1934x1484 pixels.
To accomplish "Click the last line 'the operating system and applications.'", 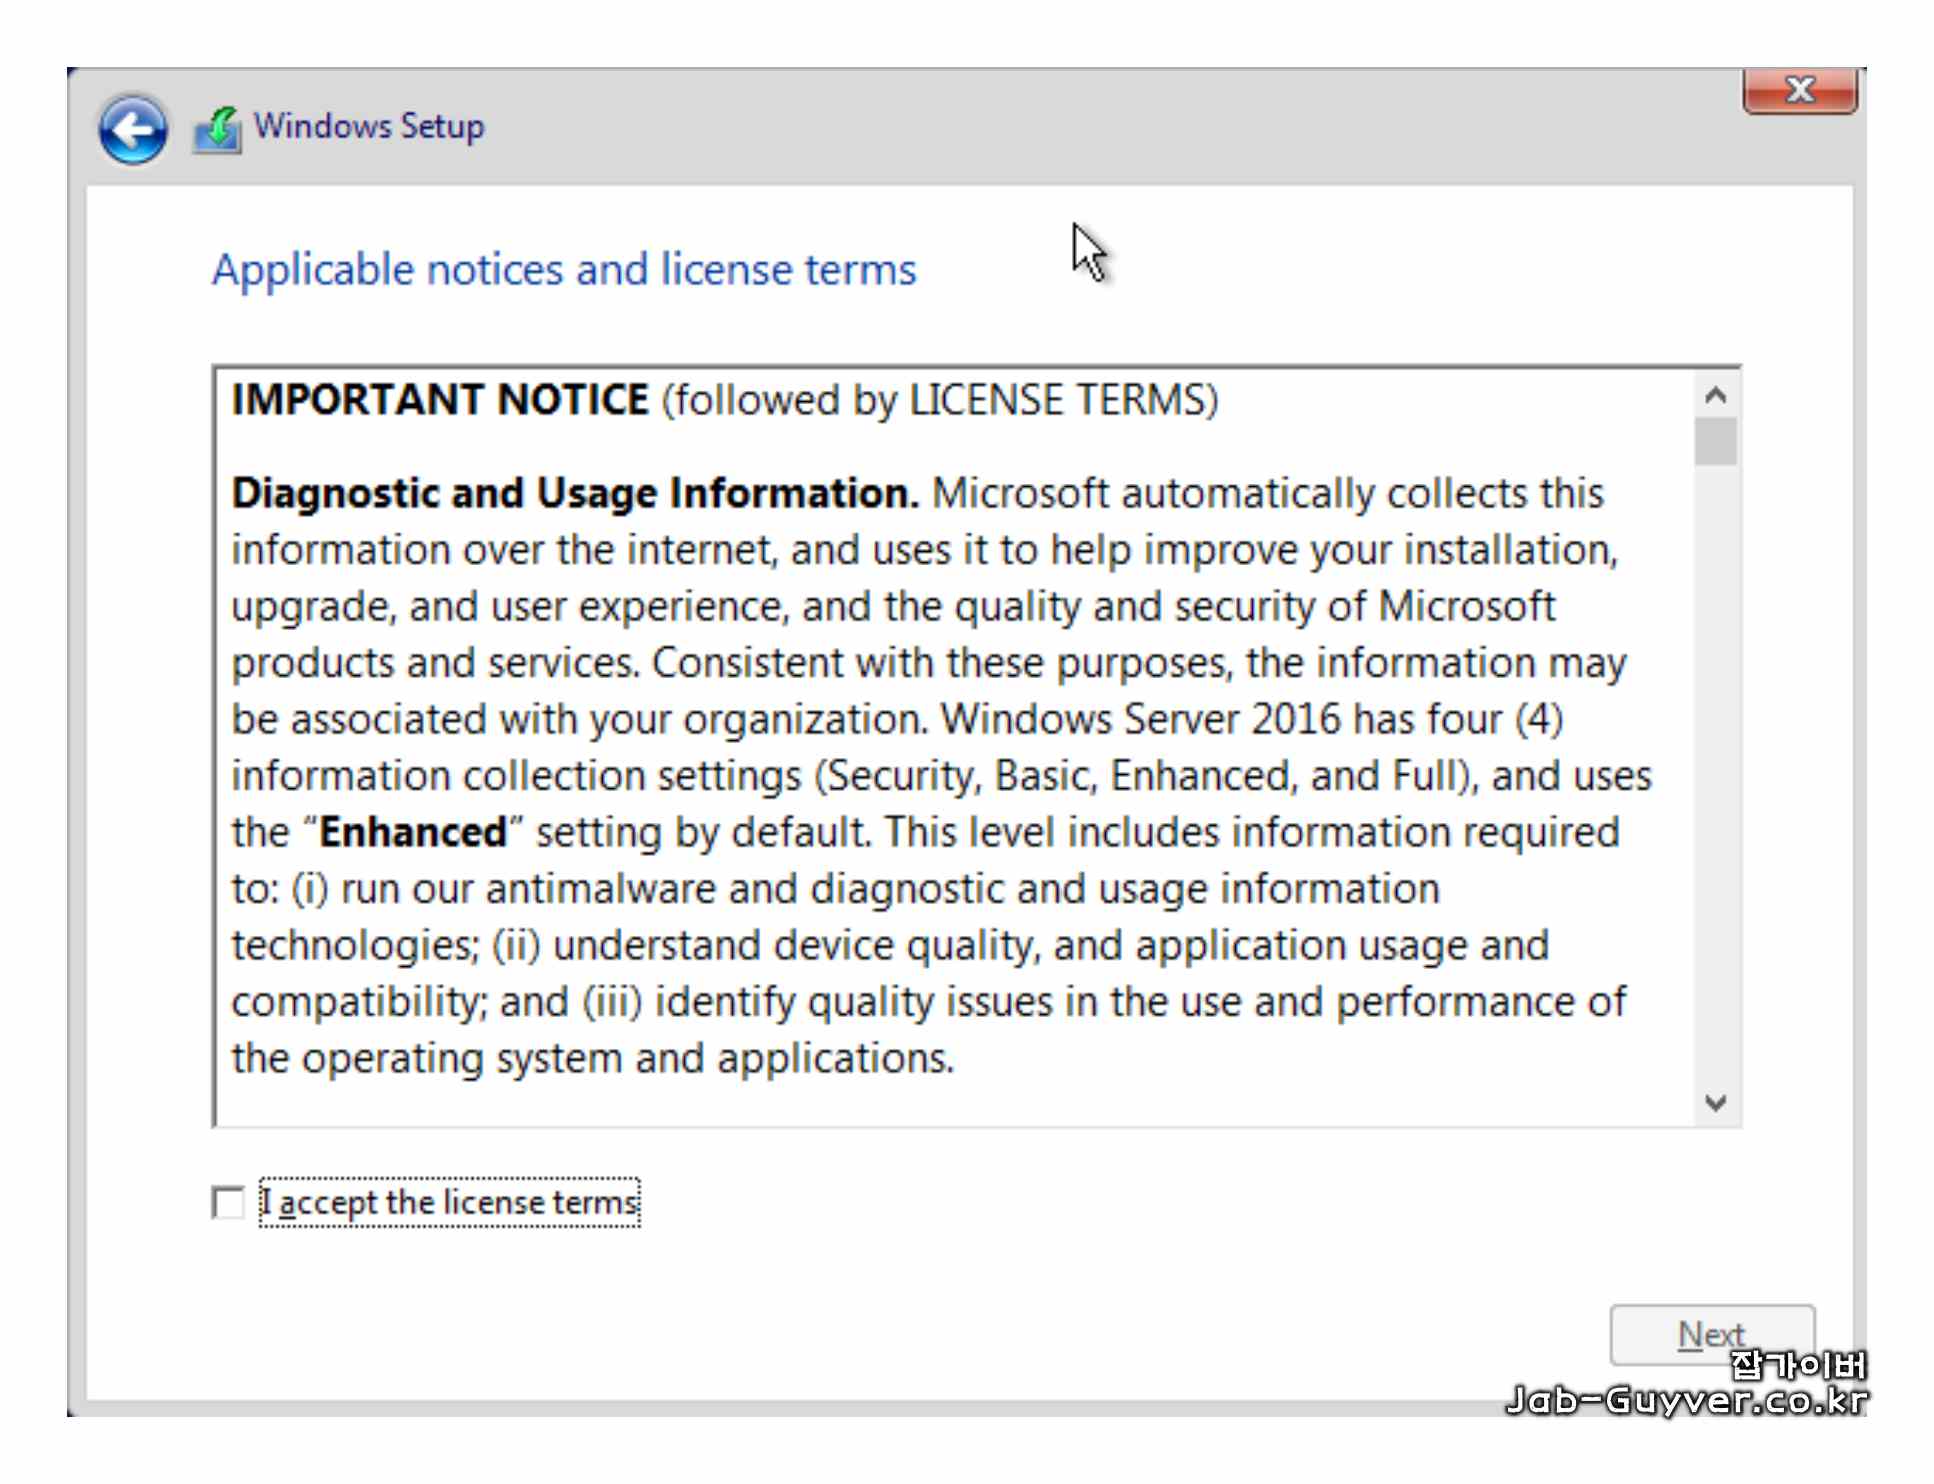I will point(593,1059).
